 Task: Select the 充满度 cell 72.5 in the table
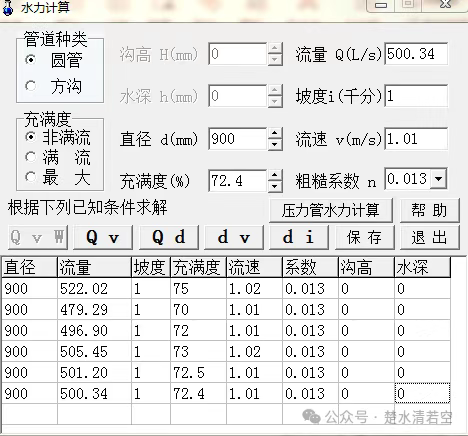click(199, 373)
